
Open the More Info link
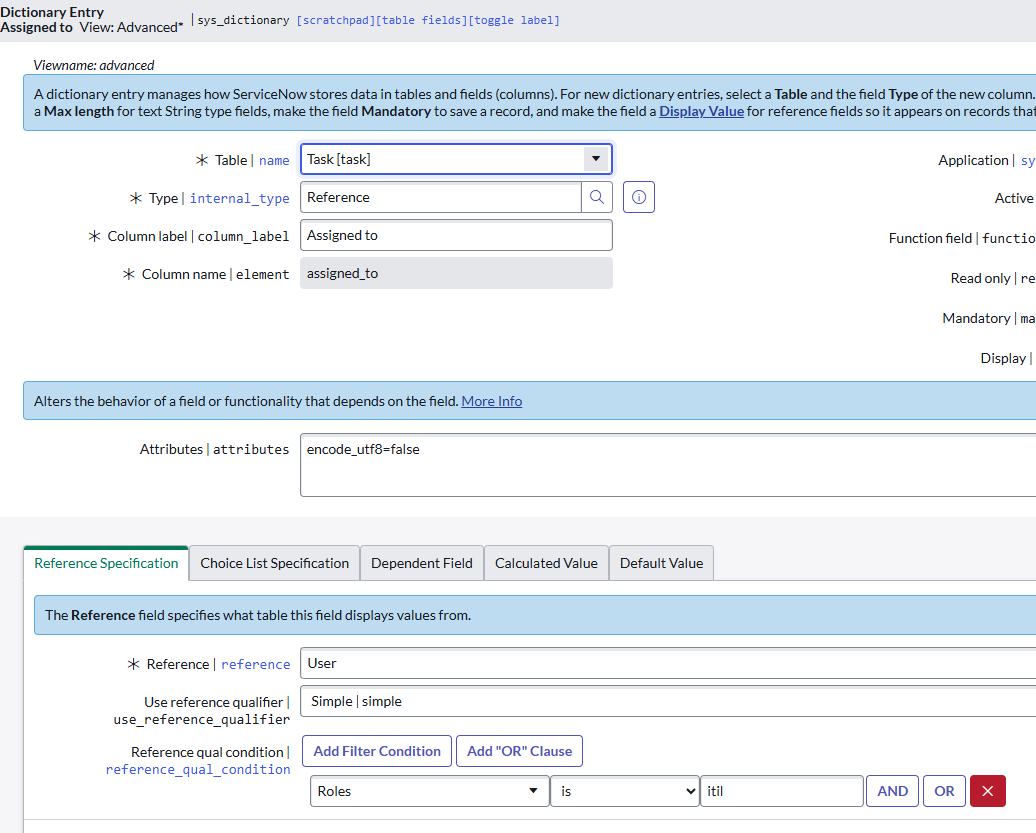click(x=491, y=401)
